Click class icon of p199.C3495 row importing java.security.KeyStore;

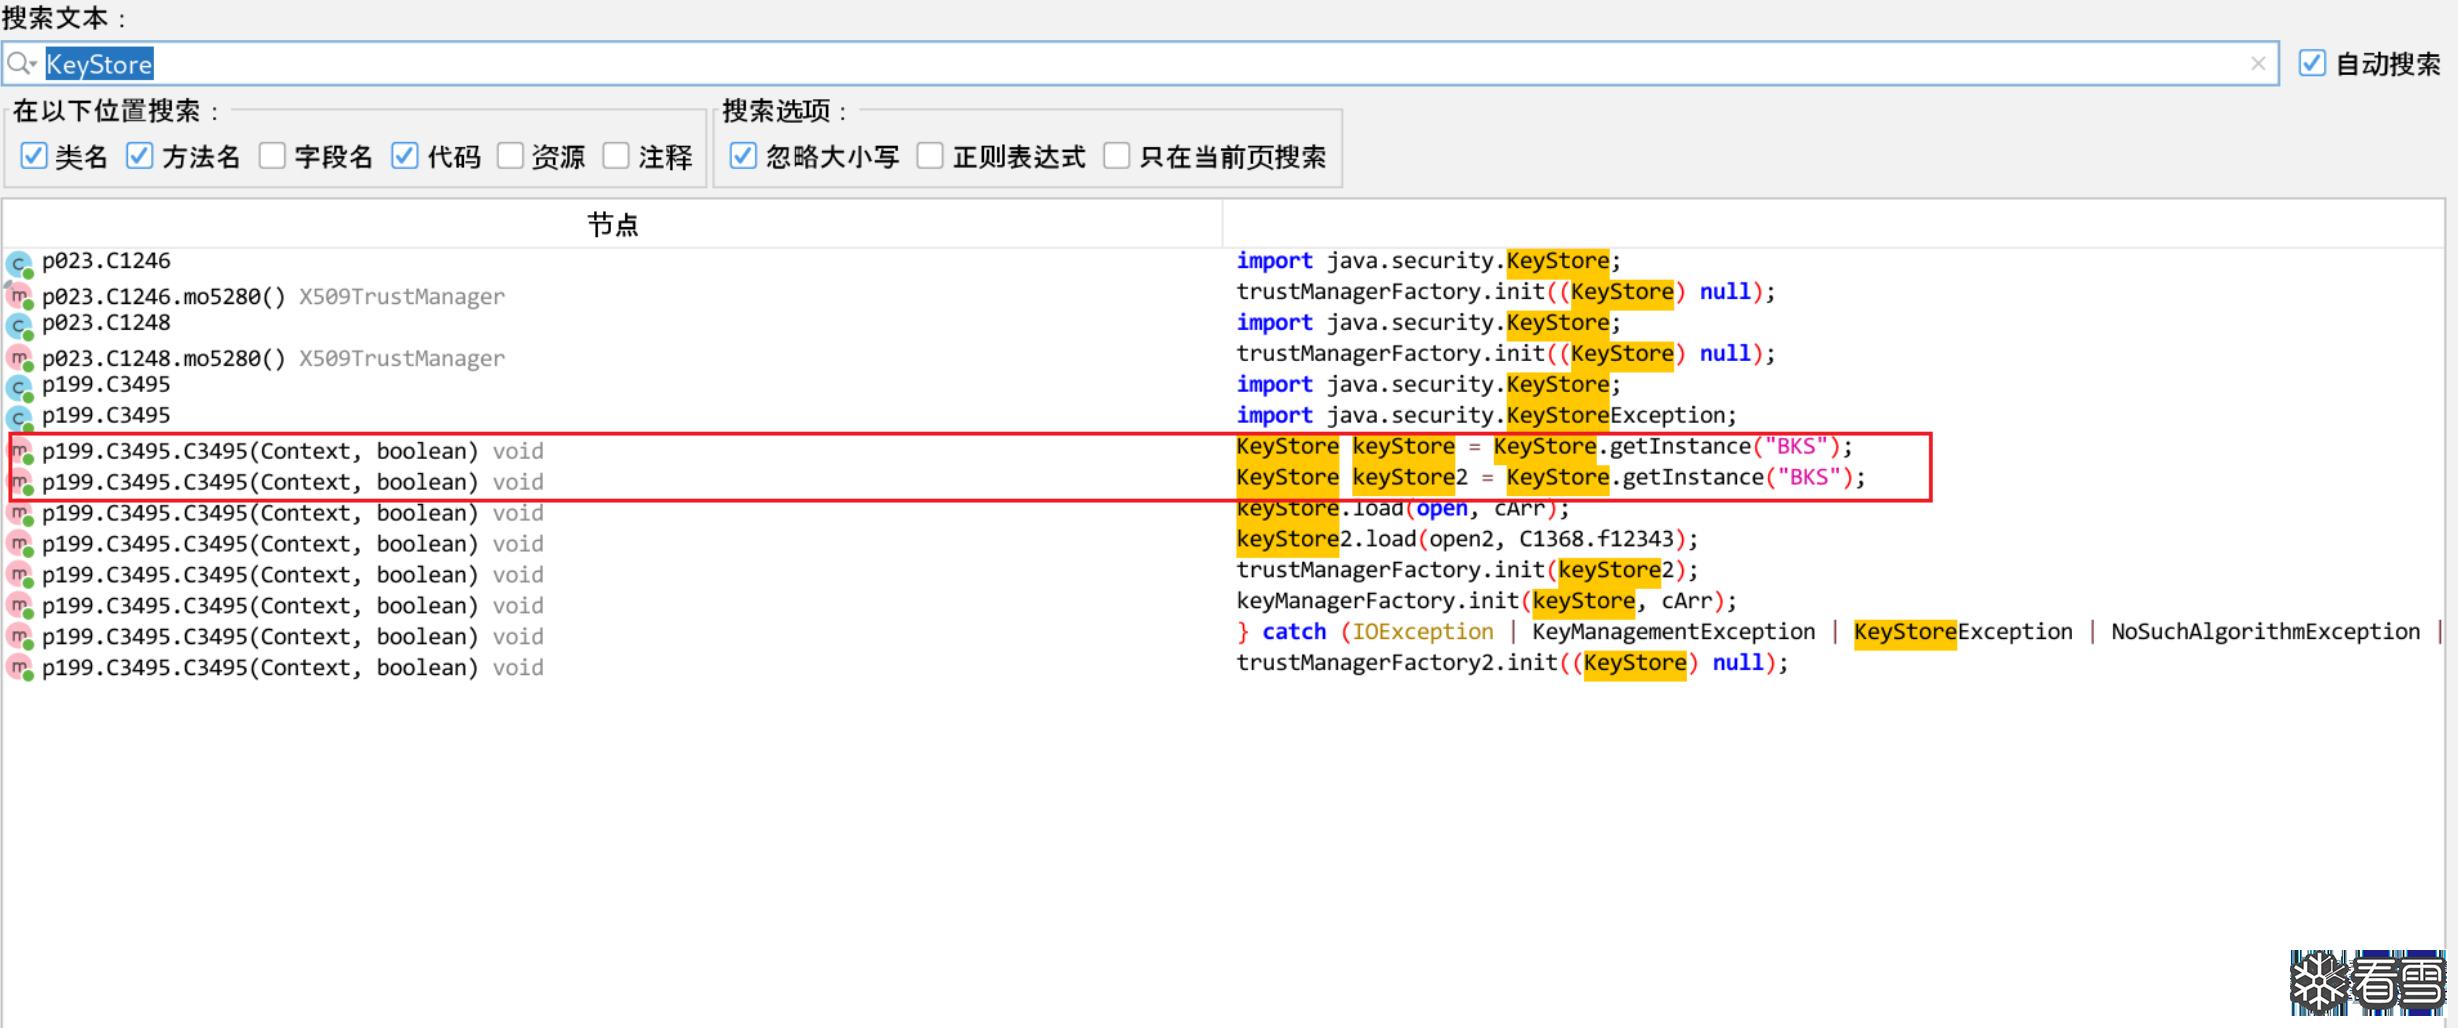(19, 389)
